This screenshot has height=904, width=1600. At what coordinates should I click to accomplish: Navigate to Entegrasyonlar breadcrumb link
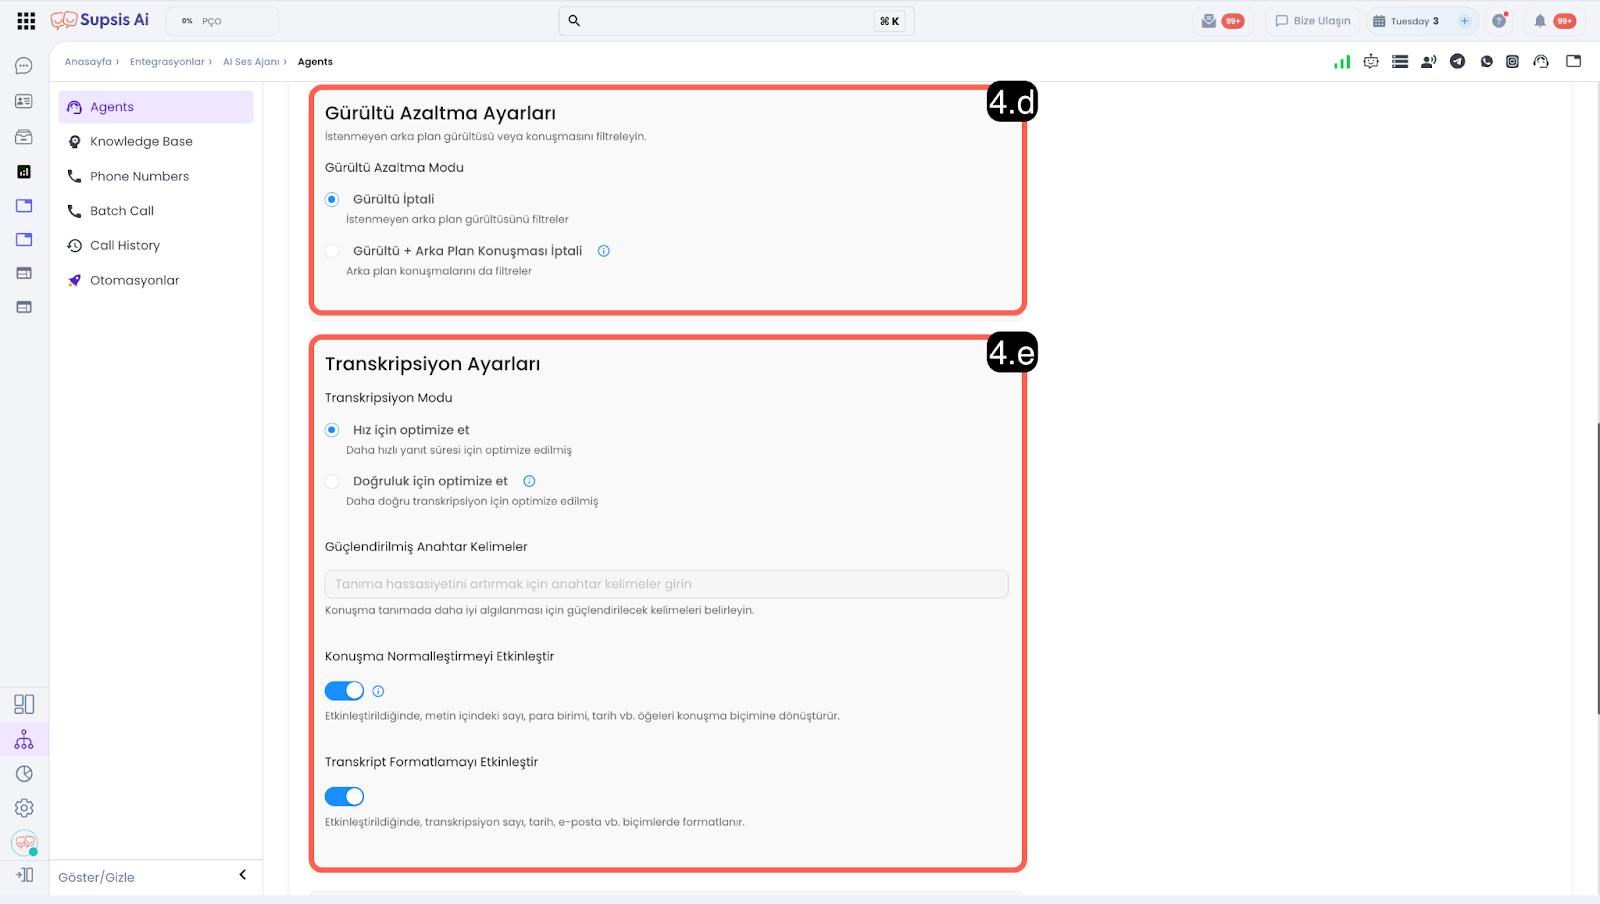tap(167, 62)
